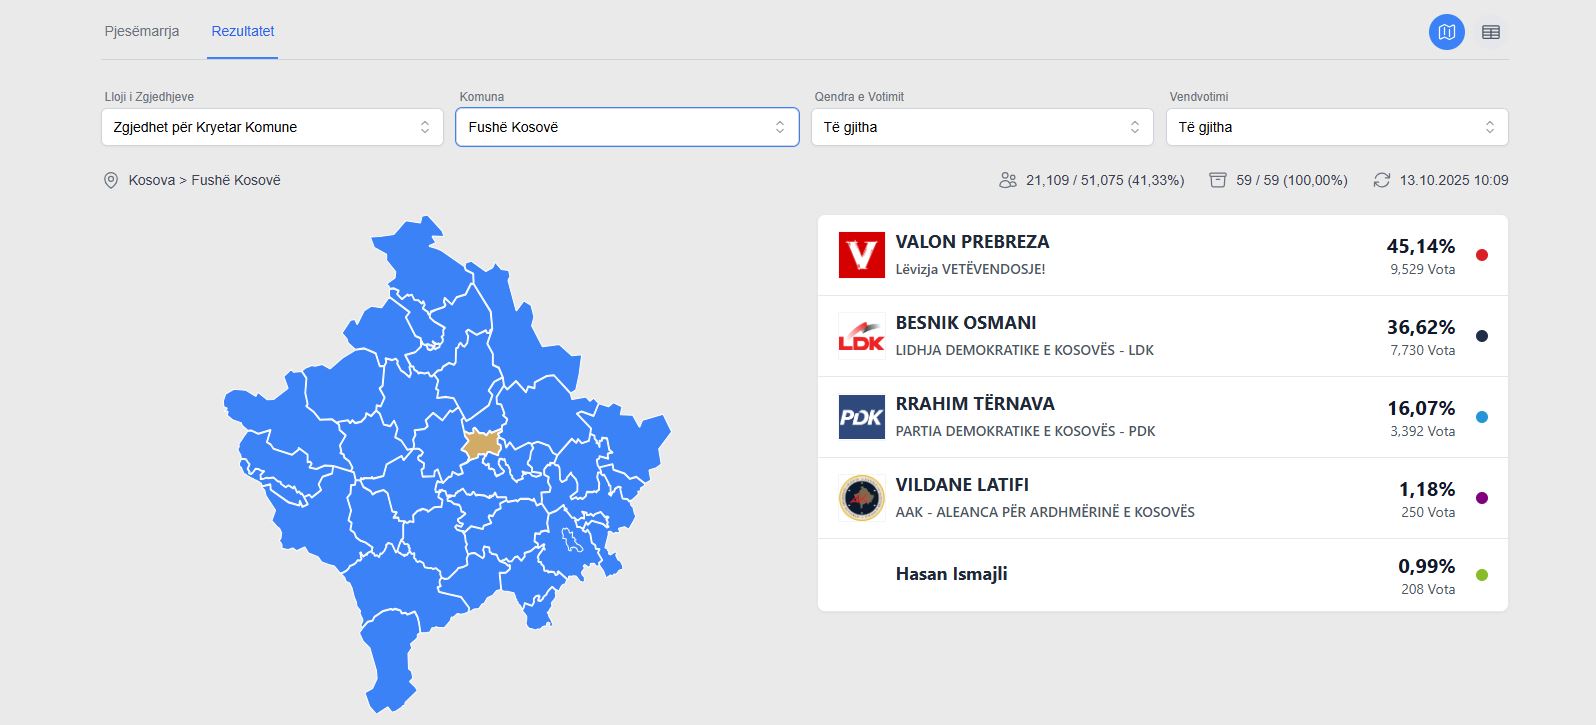Viewport: 1596px width, 725px height.
Task: Click the ballot box counted icon
Action: tap(1217, 180)
